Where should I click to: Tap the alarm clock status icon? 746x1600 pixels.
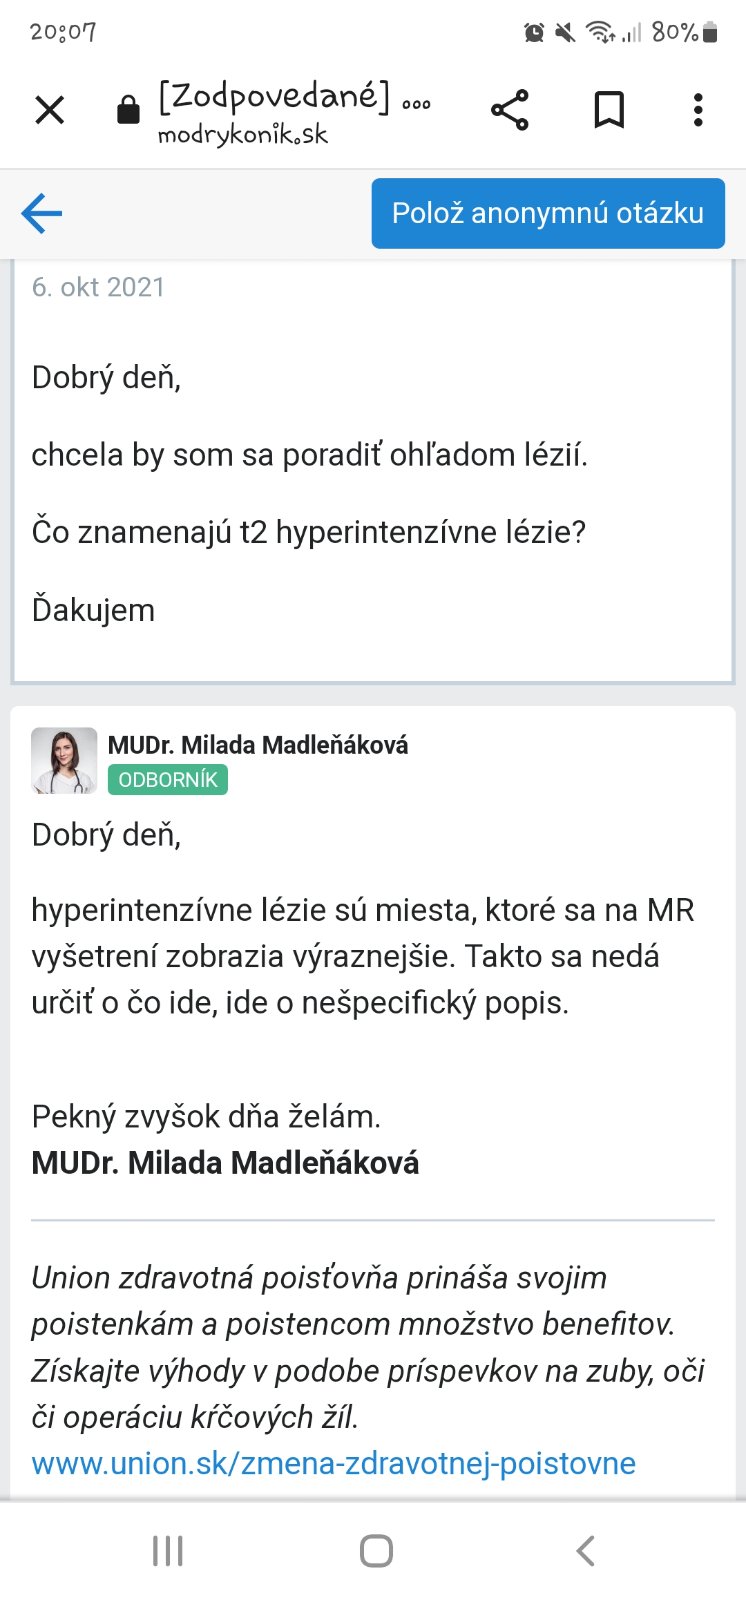point(534,33)
